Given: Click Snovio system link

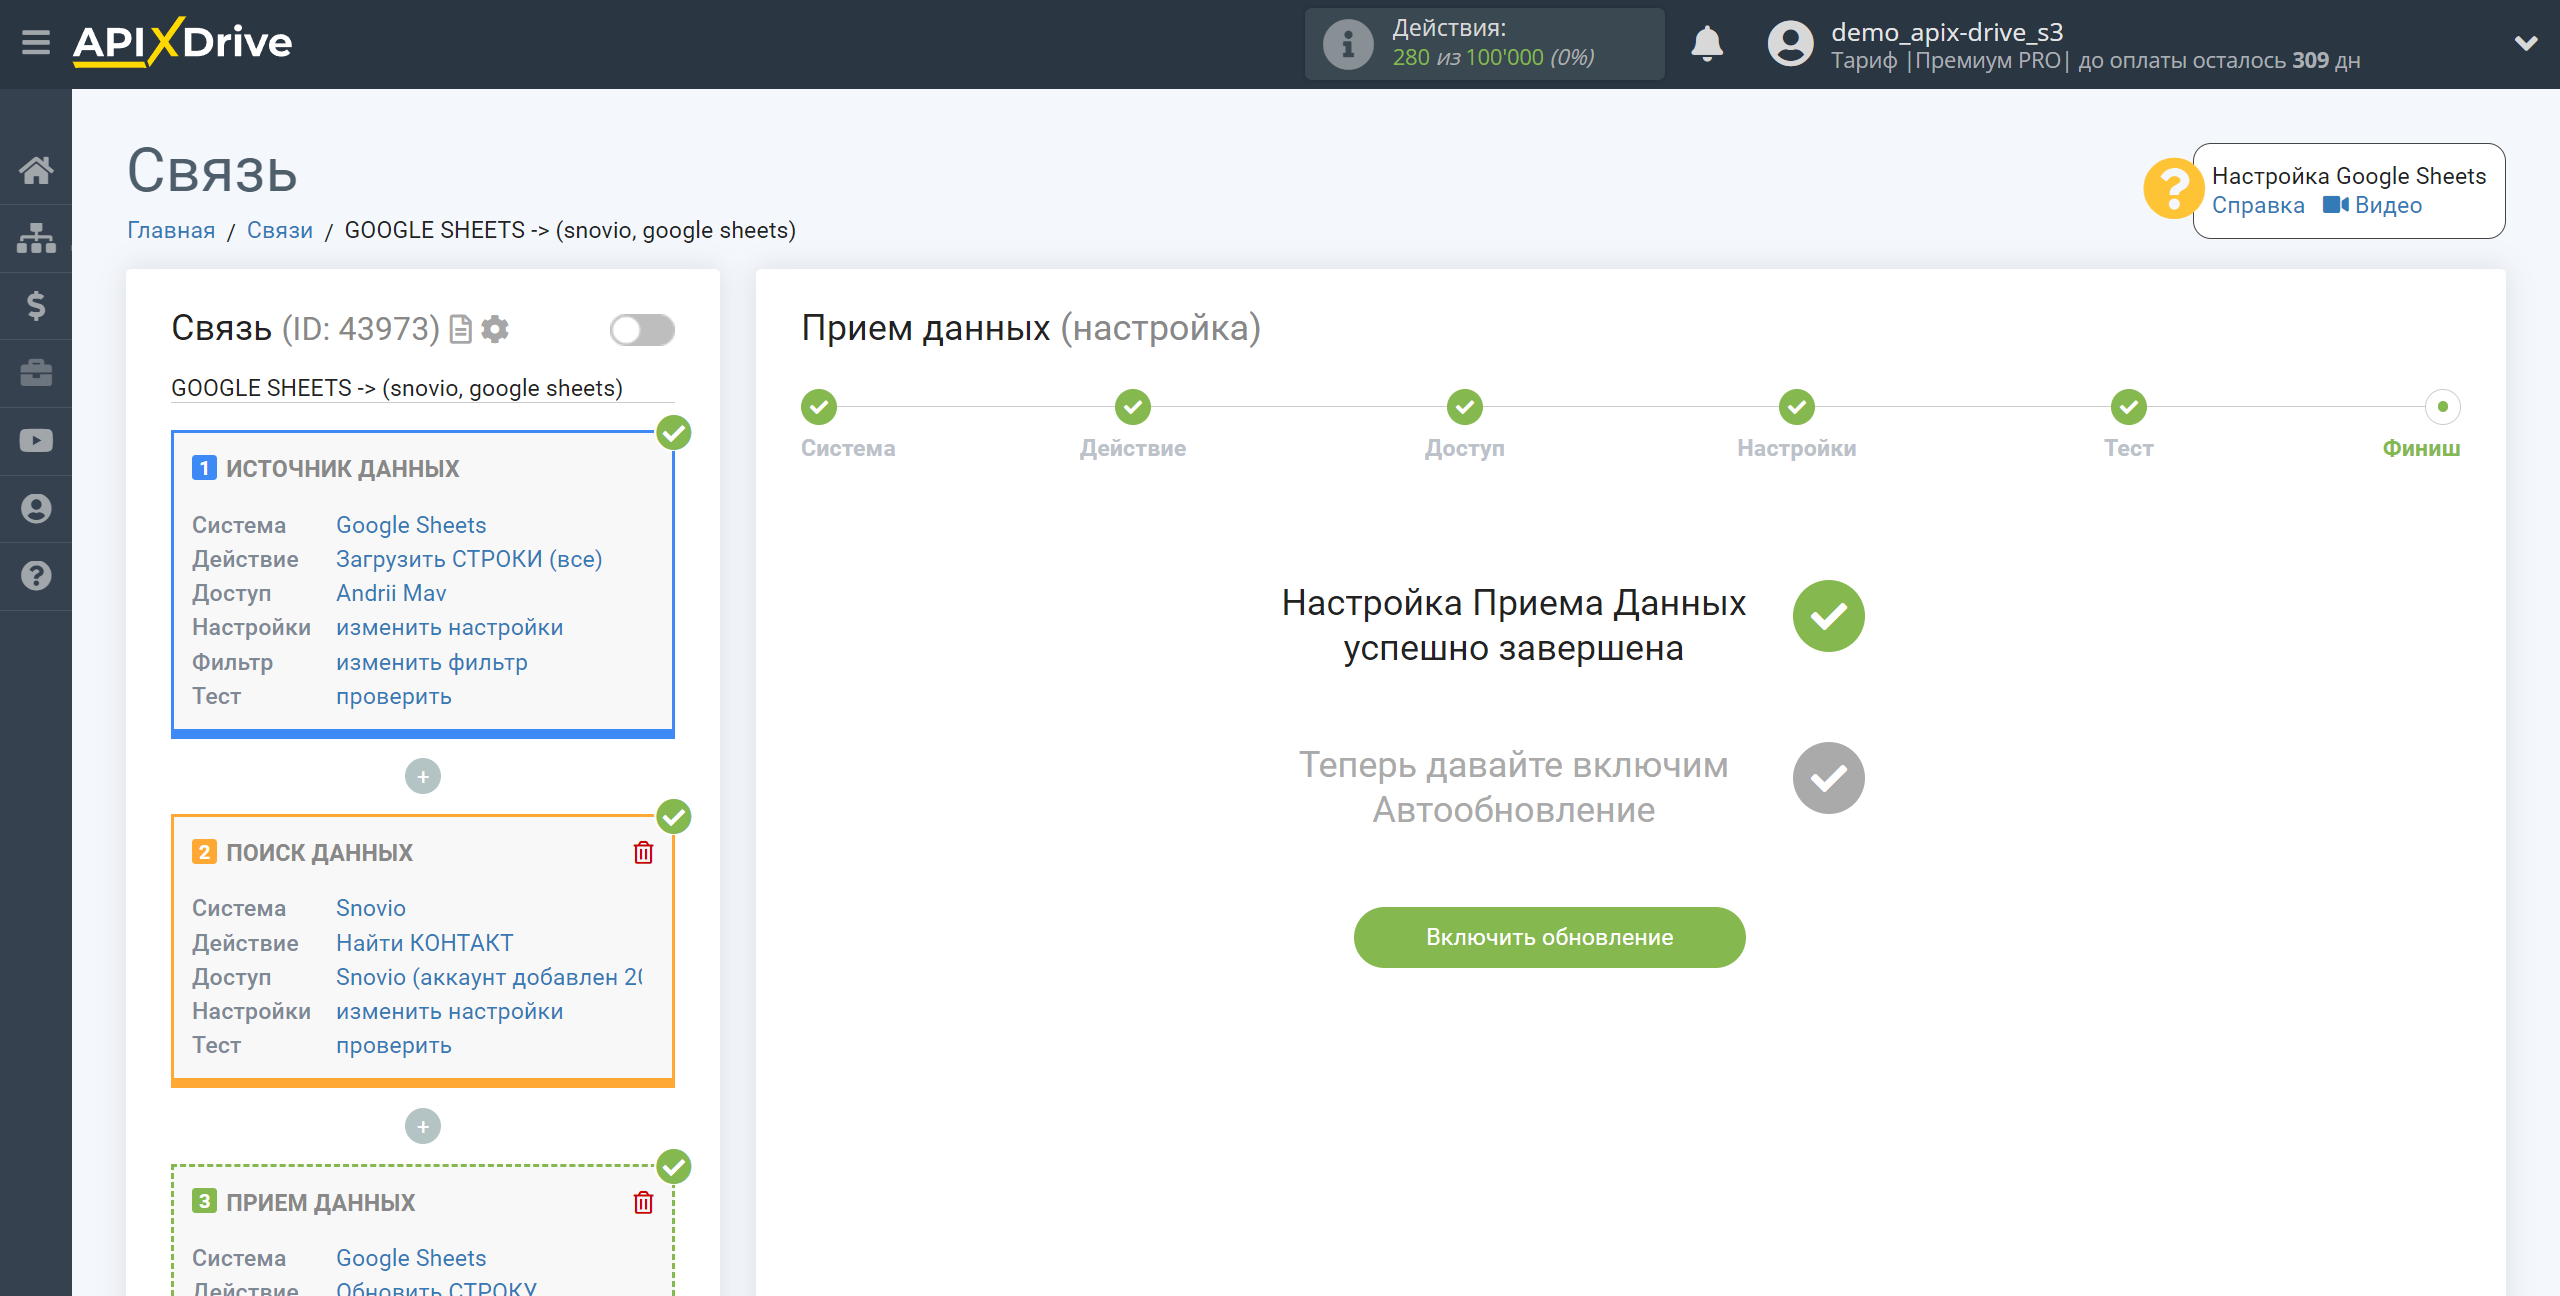Looking at the screenshot, I should coord(371,908).
